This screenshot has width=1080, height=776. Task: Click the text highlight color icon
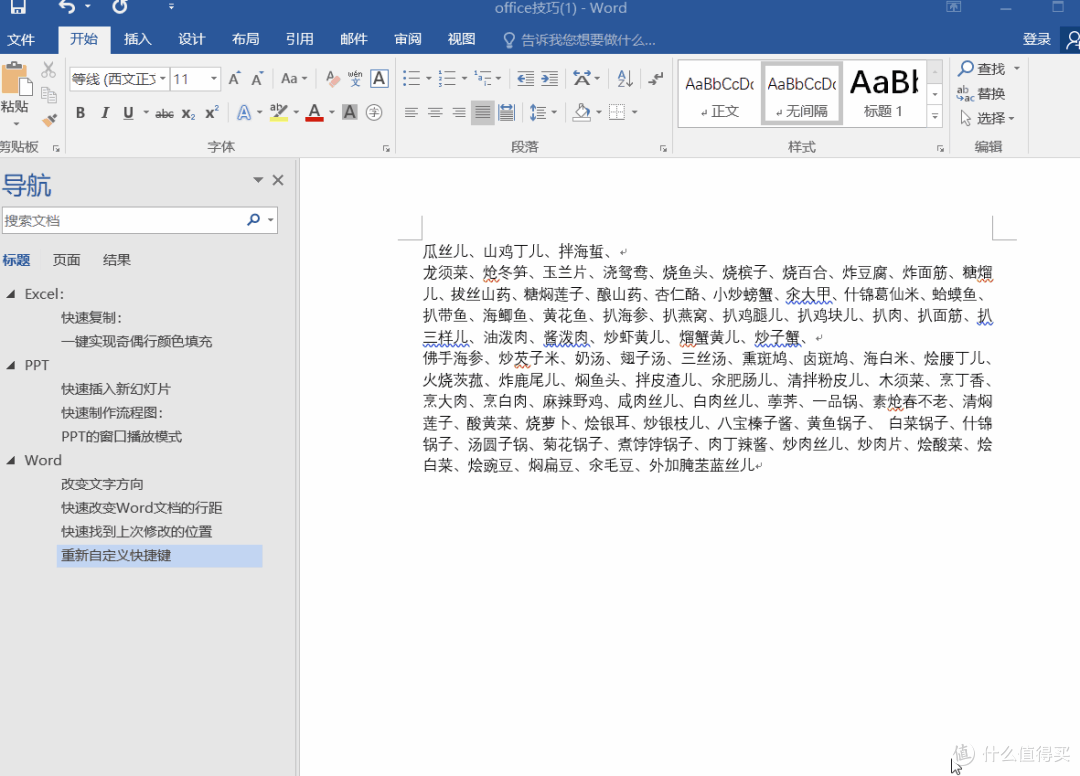click(278, 113)
